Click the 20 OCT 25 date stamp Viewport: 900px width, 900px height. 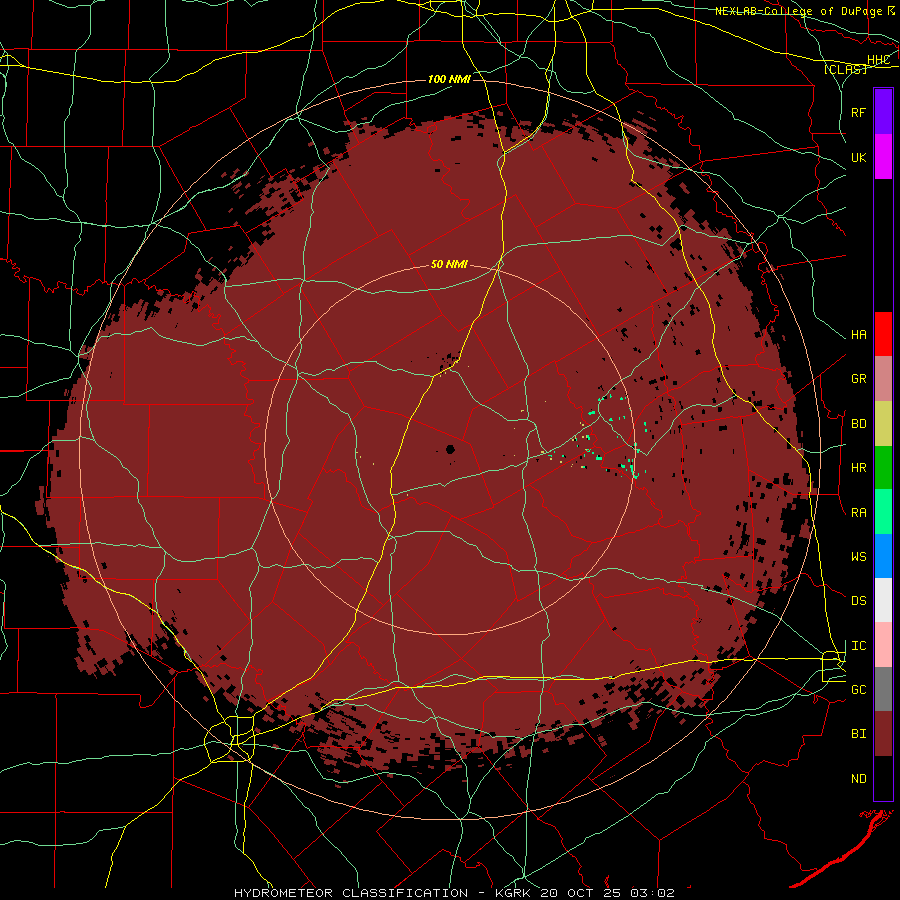(581, 893)
